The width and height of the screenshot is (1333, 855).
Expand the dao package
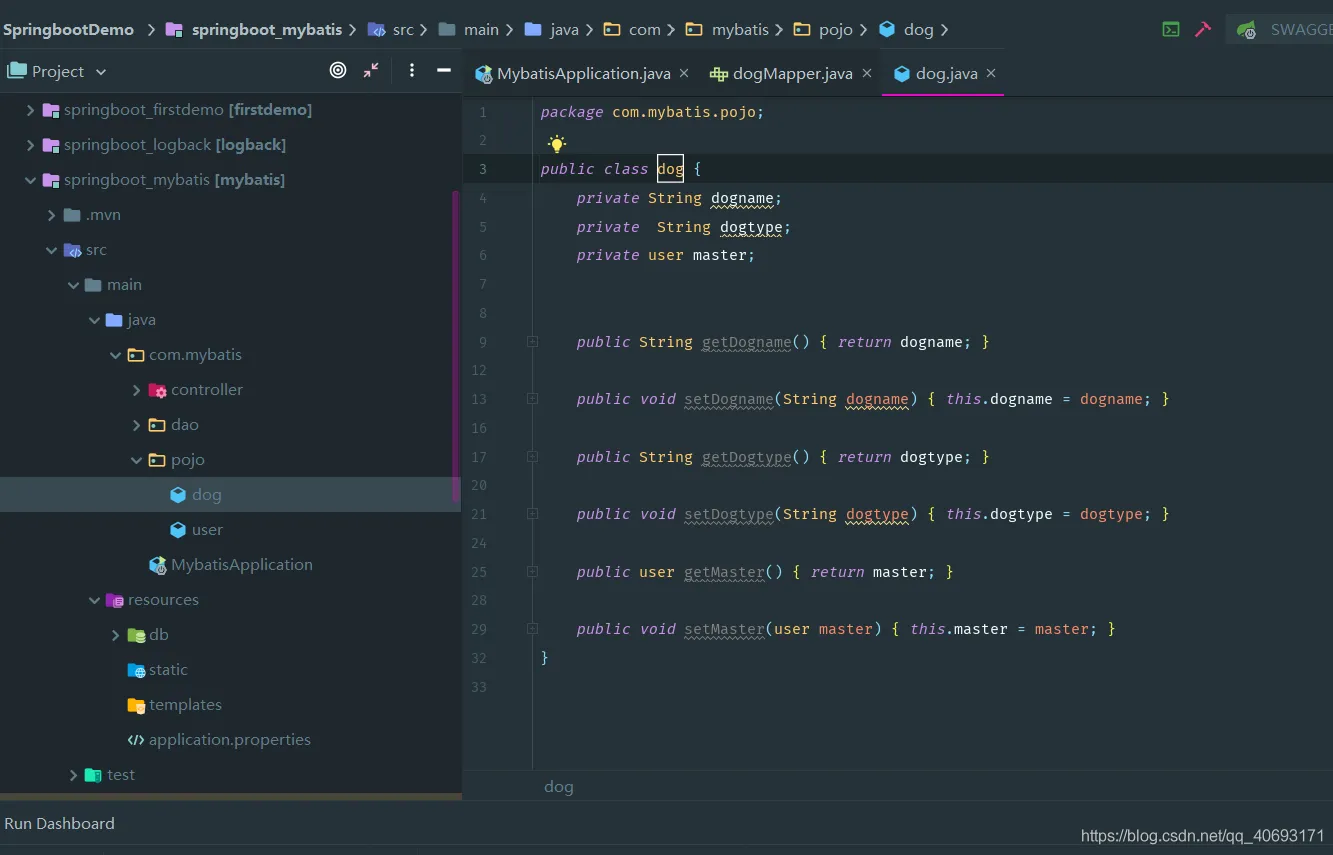(x=137, y=425)
